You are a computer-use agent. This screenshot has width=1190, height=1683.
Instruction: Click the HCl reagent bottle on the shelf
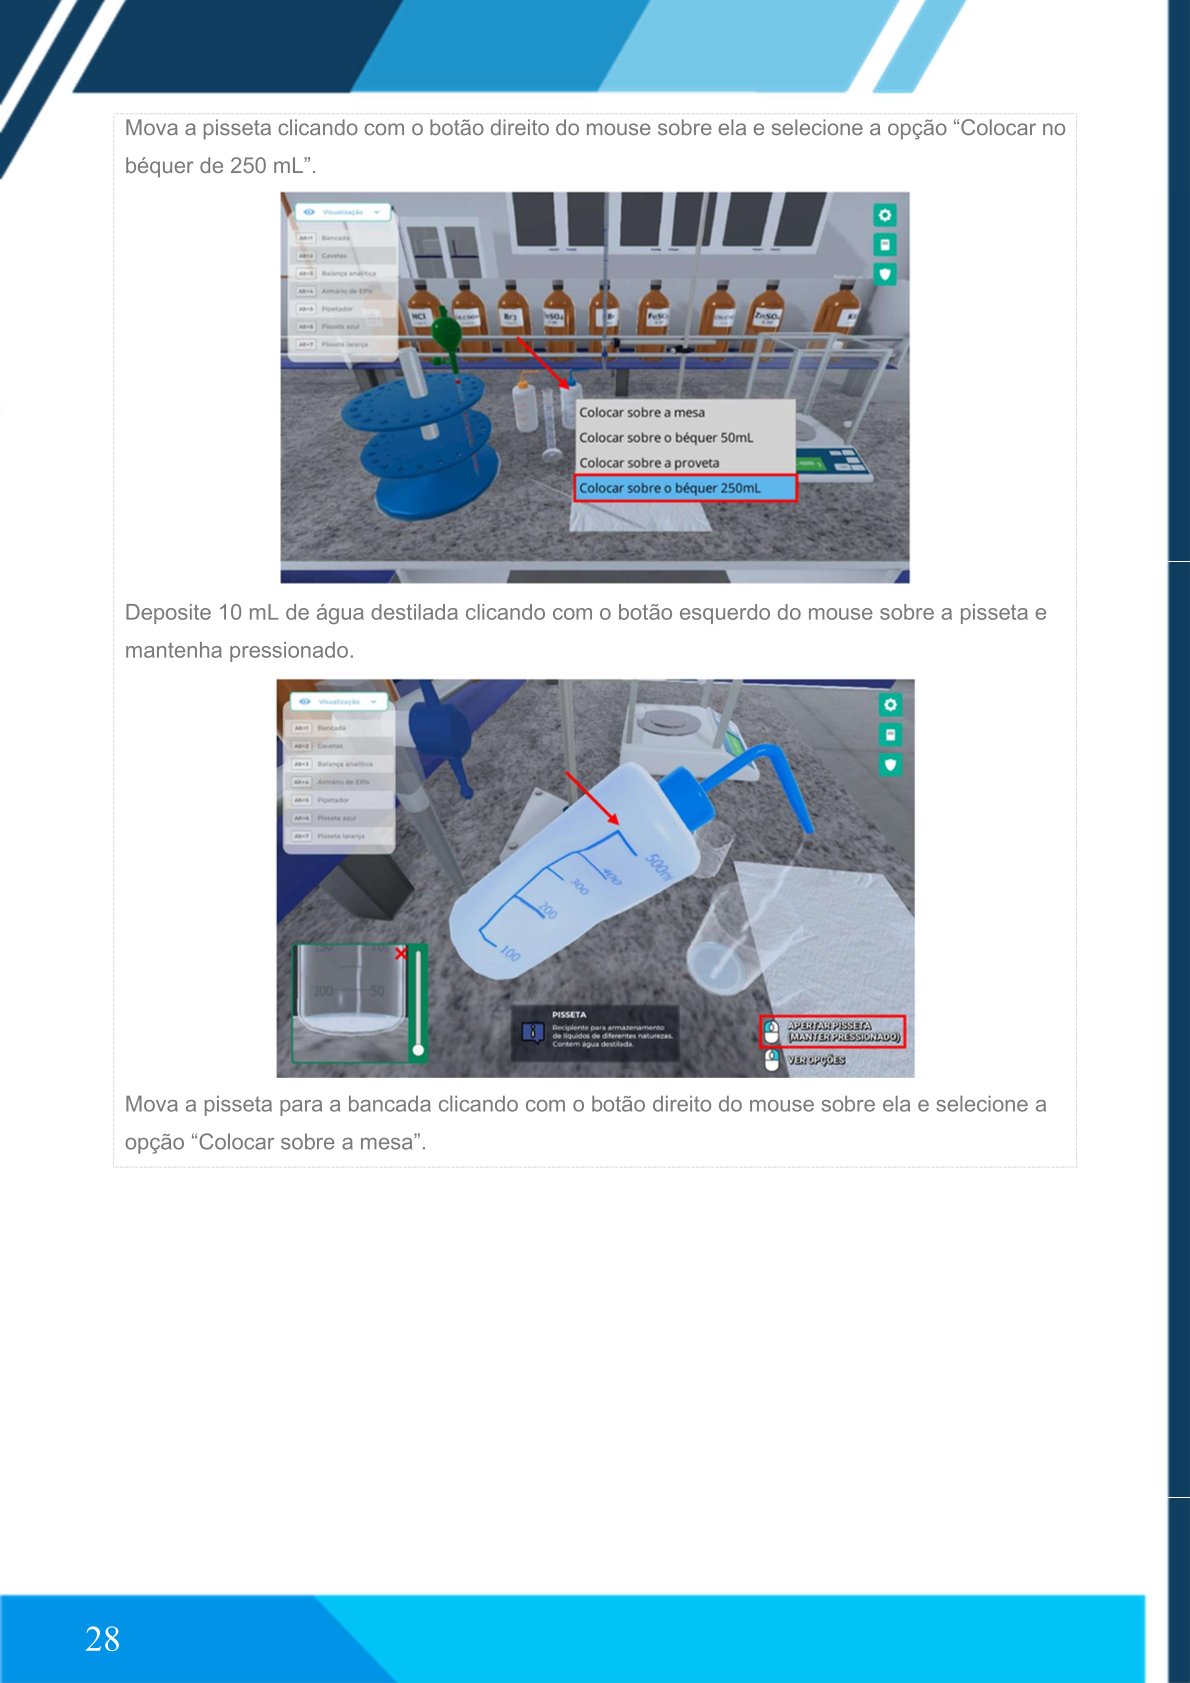[x=422, y=318]
